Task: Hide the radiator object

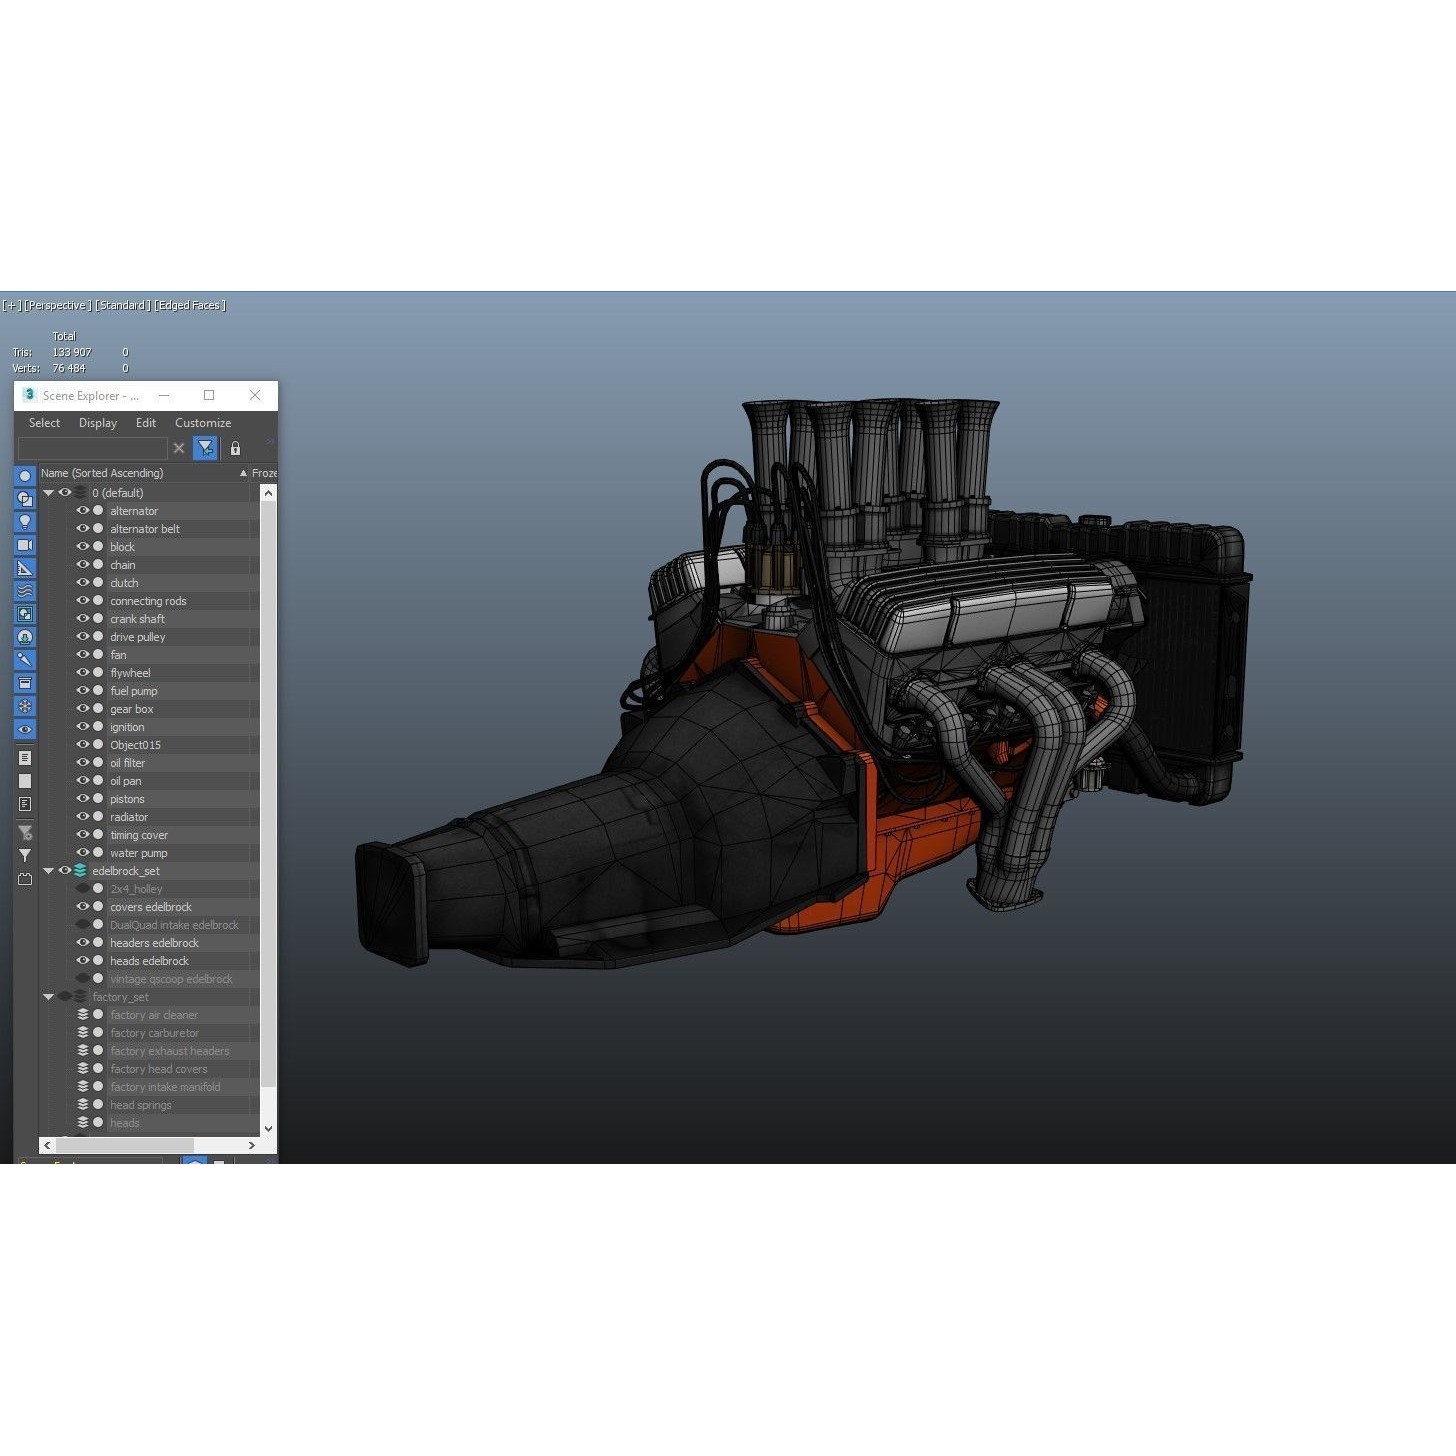Action: tap(83, 817)
